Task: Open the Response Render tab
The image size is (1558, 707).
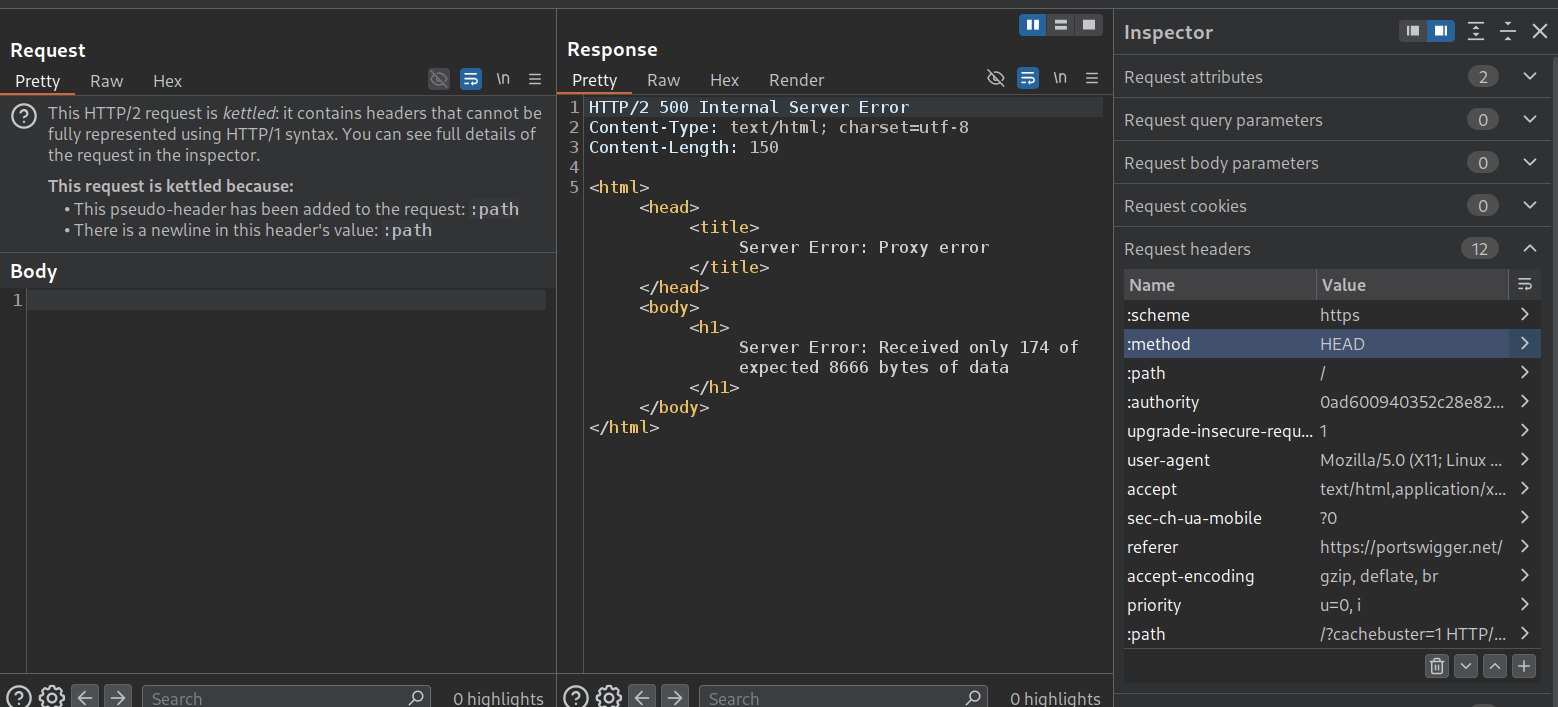Action: click(796, 80)
